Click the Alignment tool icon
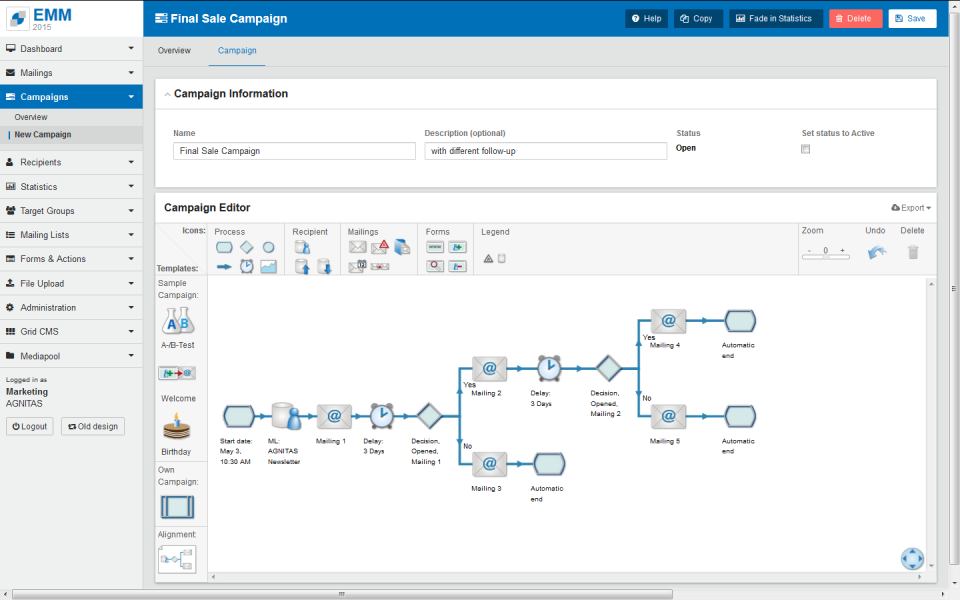 point(178,560)
